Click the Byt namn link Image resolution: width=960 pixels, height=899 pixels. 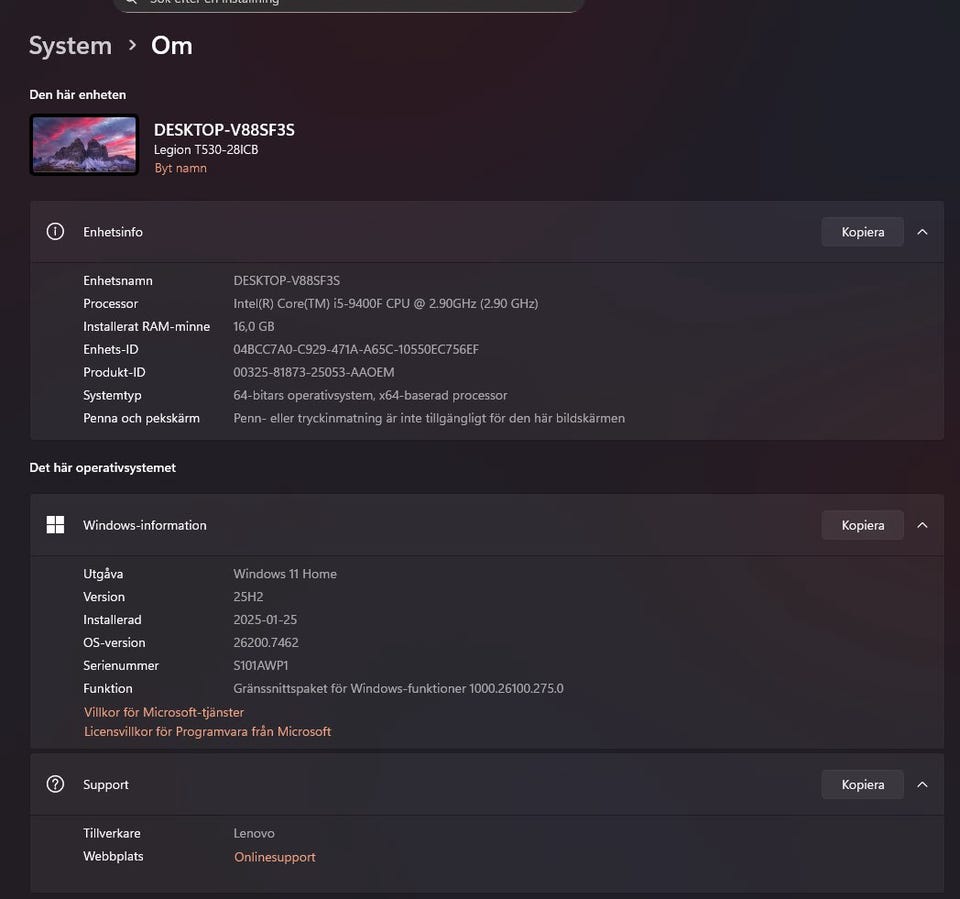point(180,168)
